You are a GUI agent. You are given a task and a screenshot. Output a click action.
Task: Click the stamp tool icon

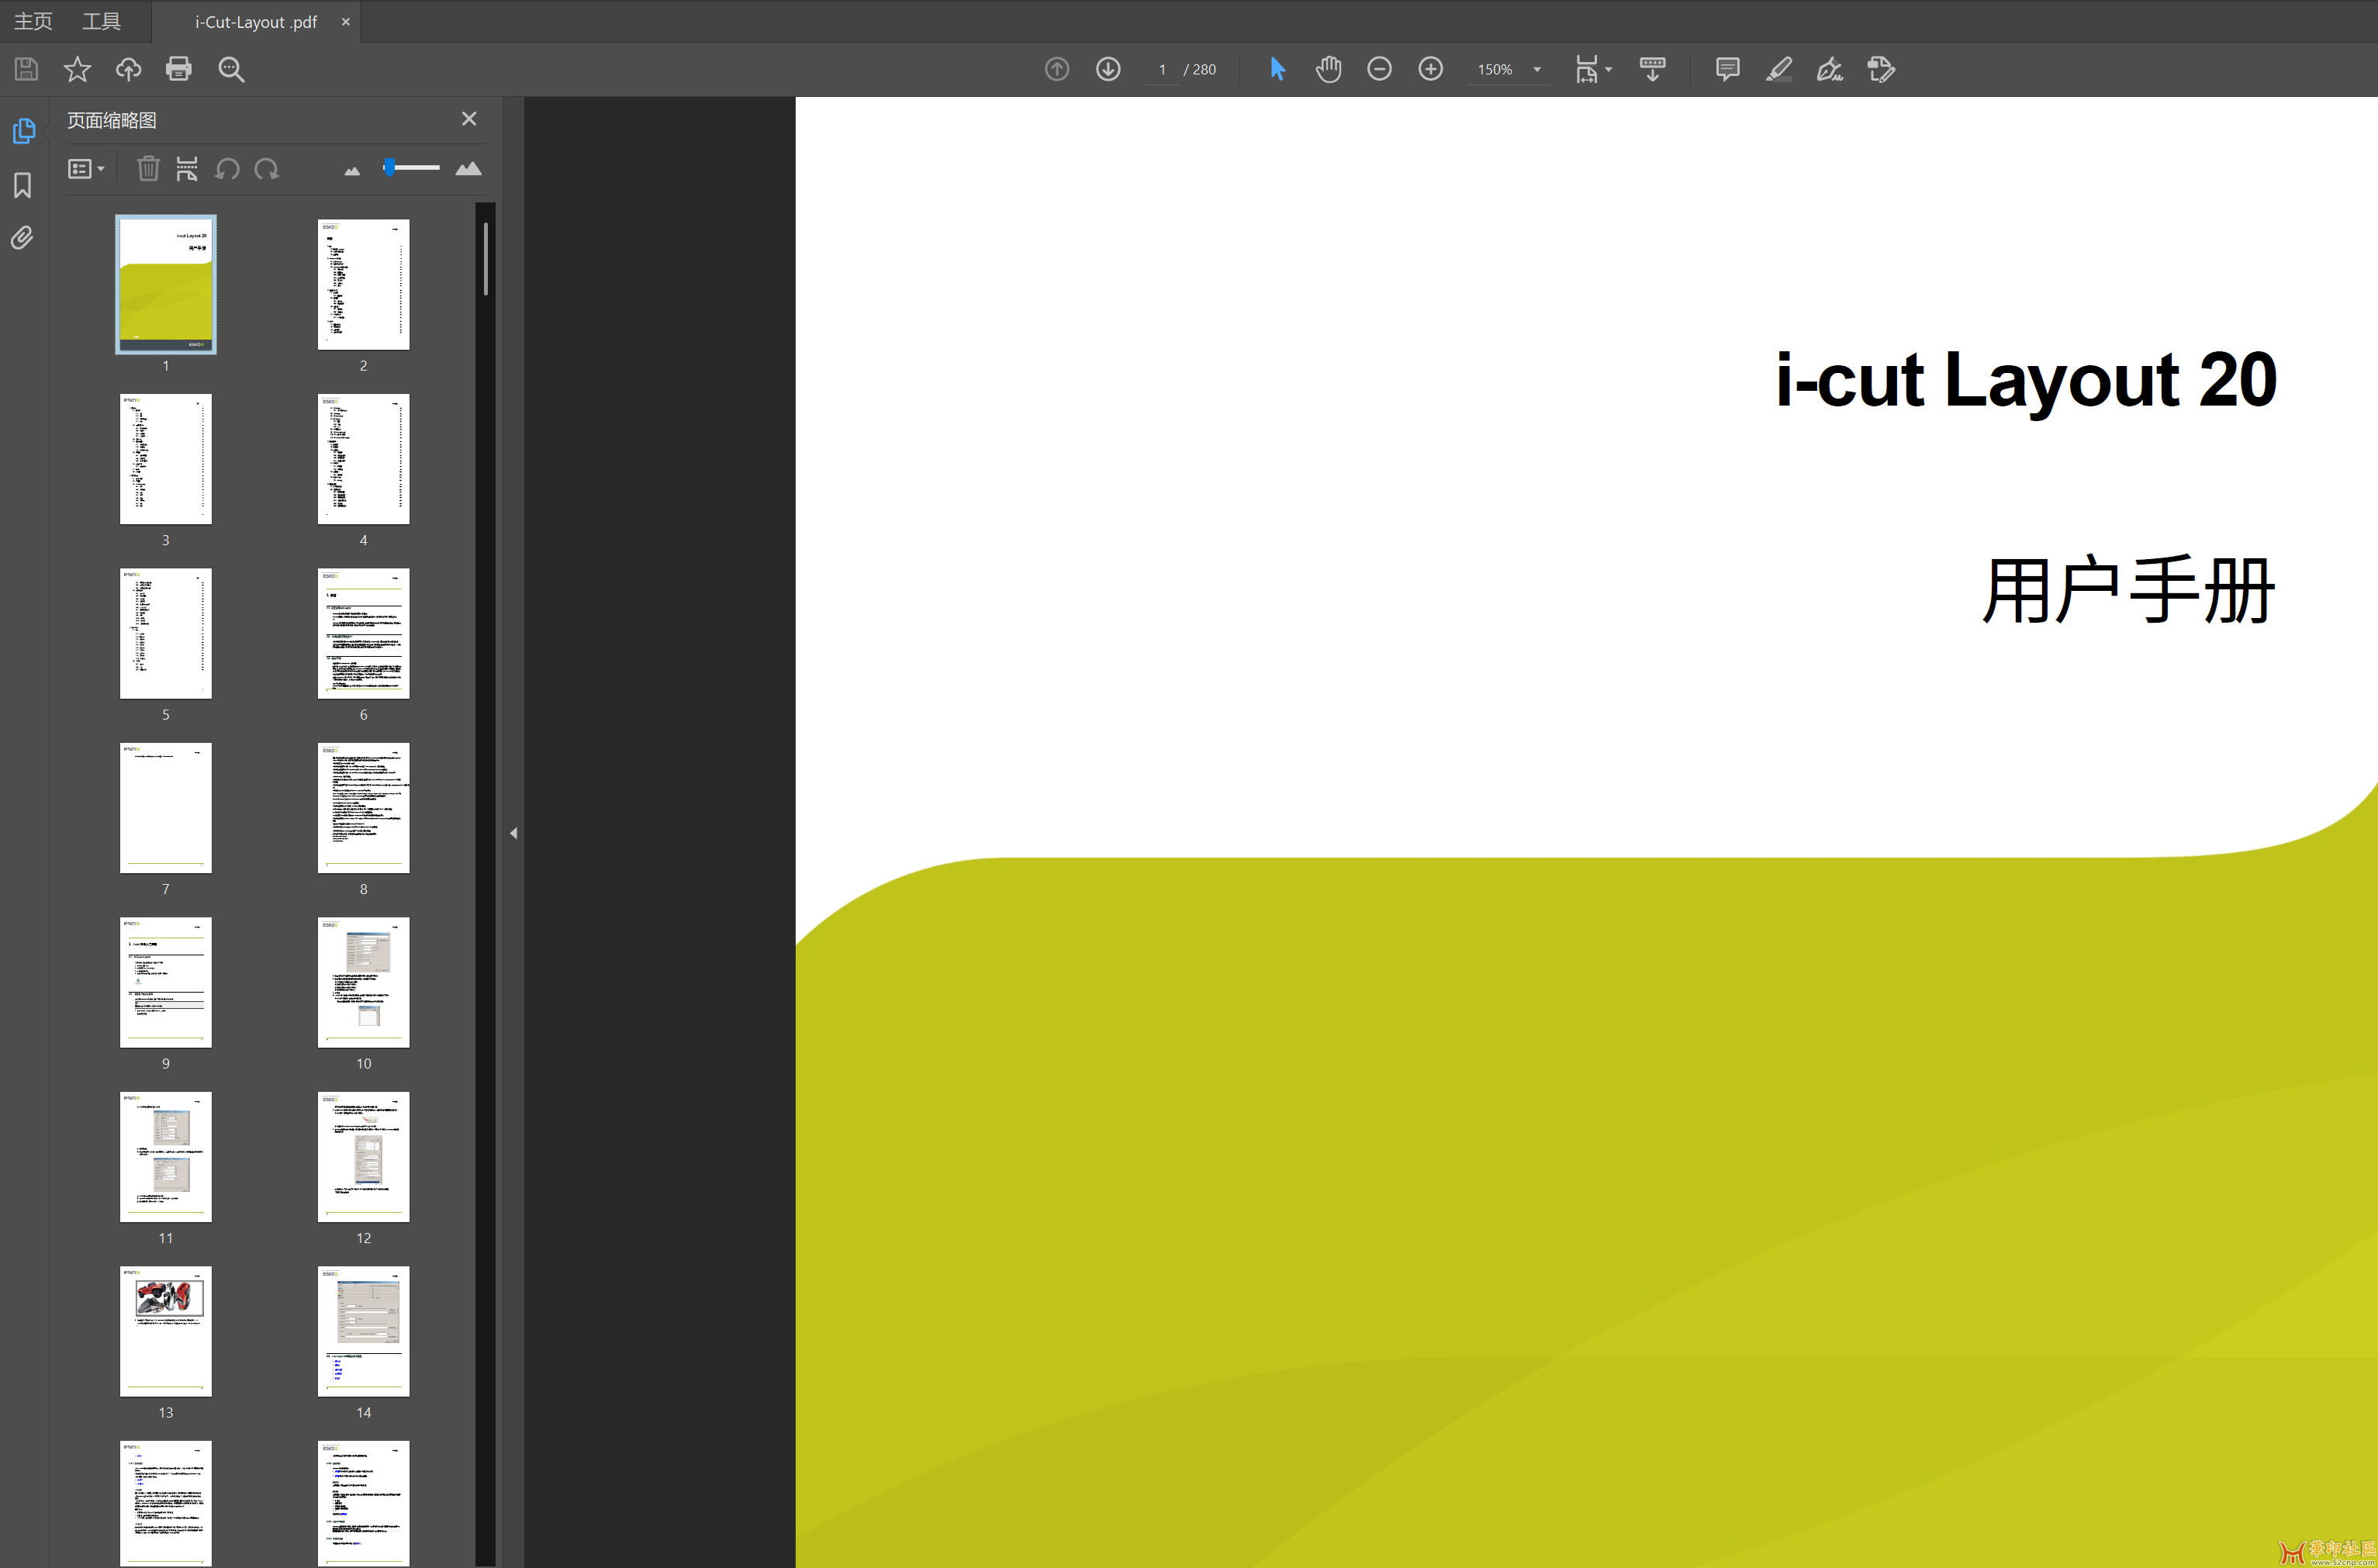1881,69
